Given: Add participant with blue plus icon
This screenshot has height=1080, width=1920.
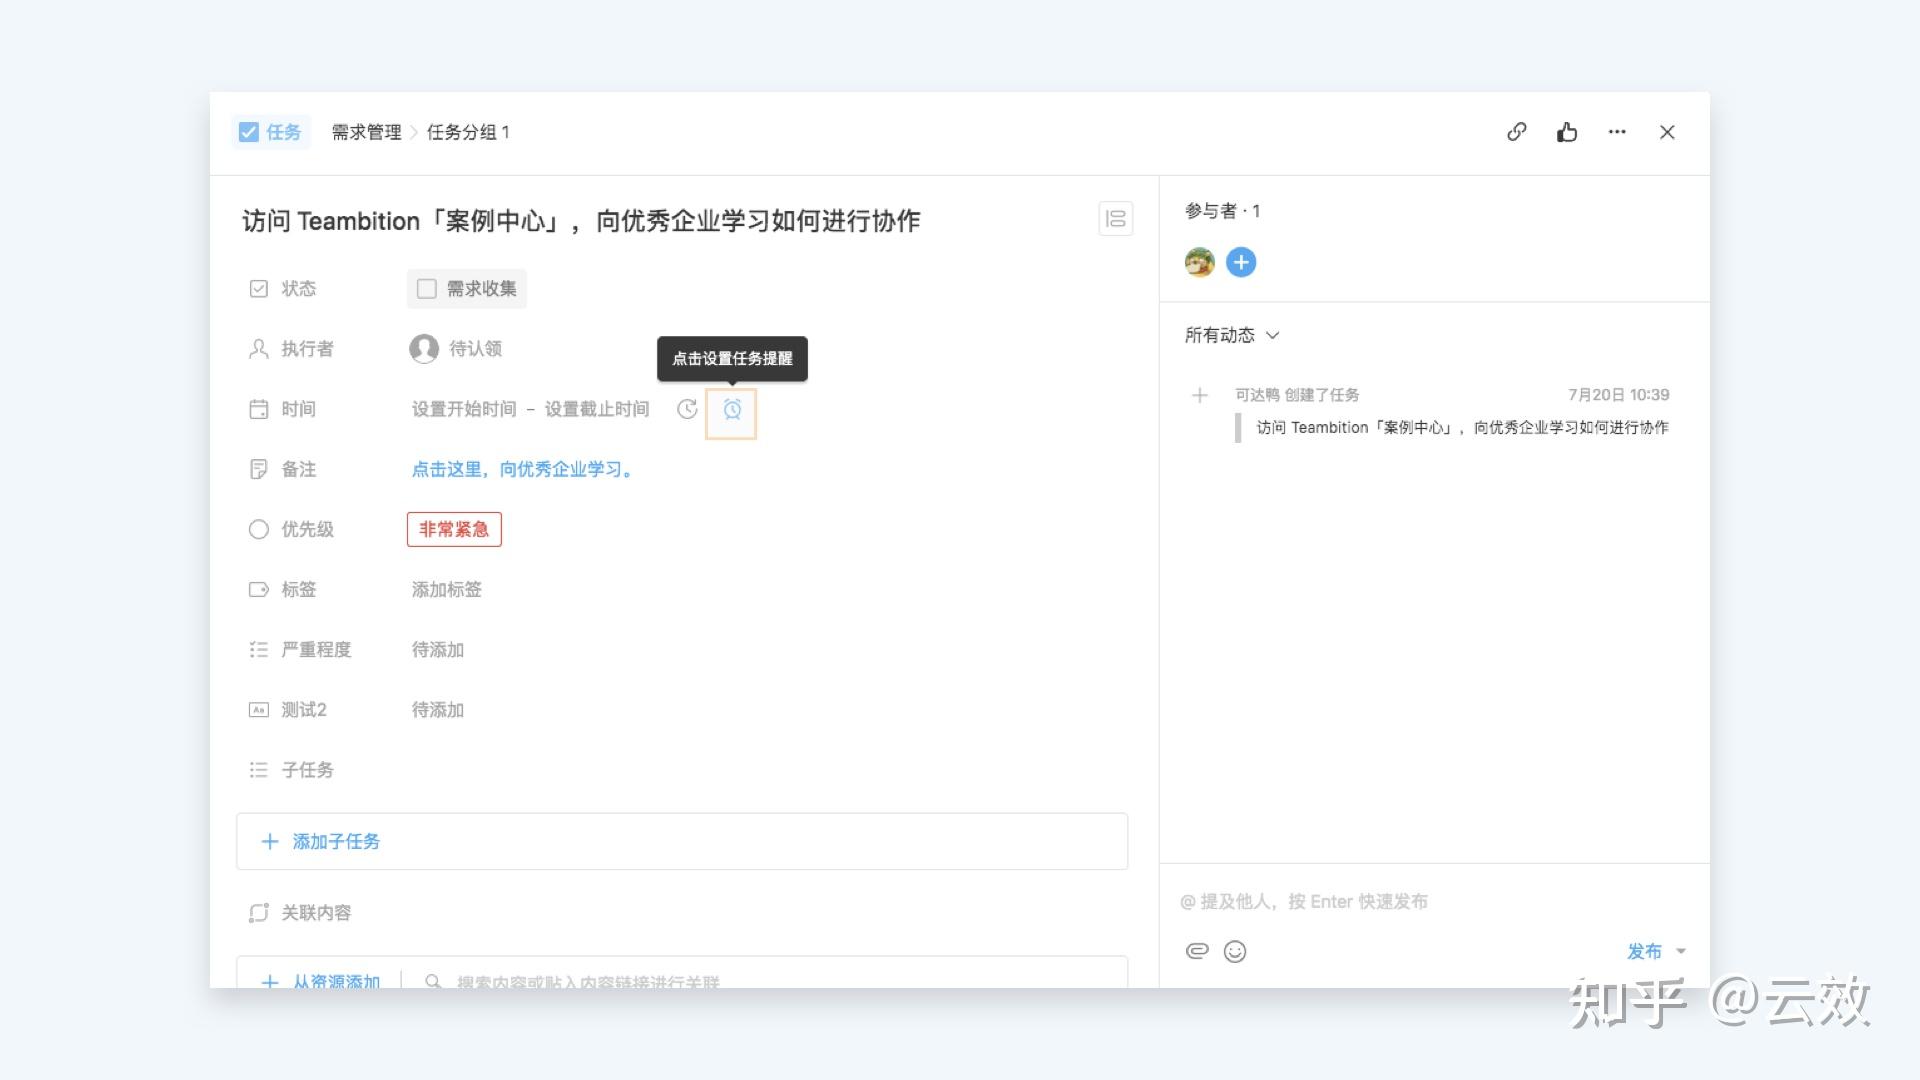Looking at the screenshot, I should 1241,262.
